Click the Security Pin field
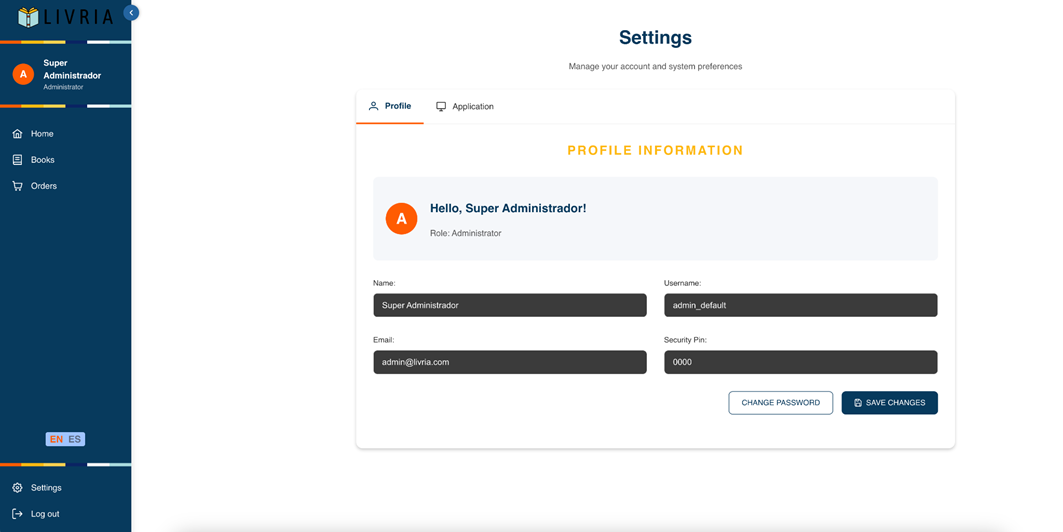The height and width of the screenshot is (532, 1063). tap(801, 362)
